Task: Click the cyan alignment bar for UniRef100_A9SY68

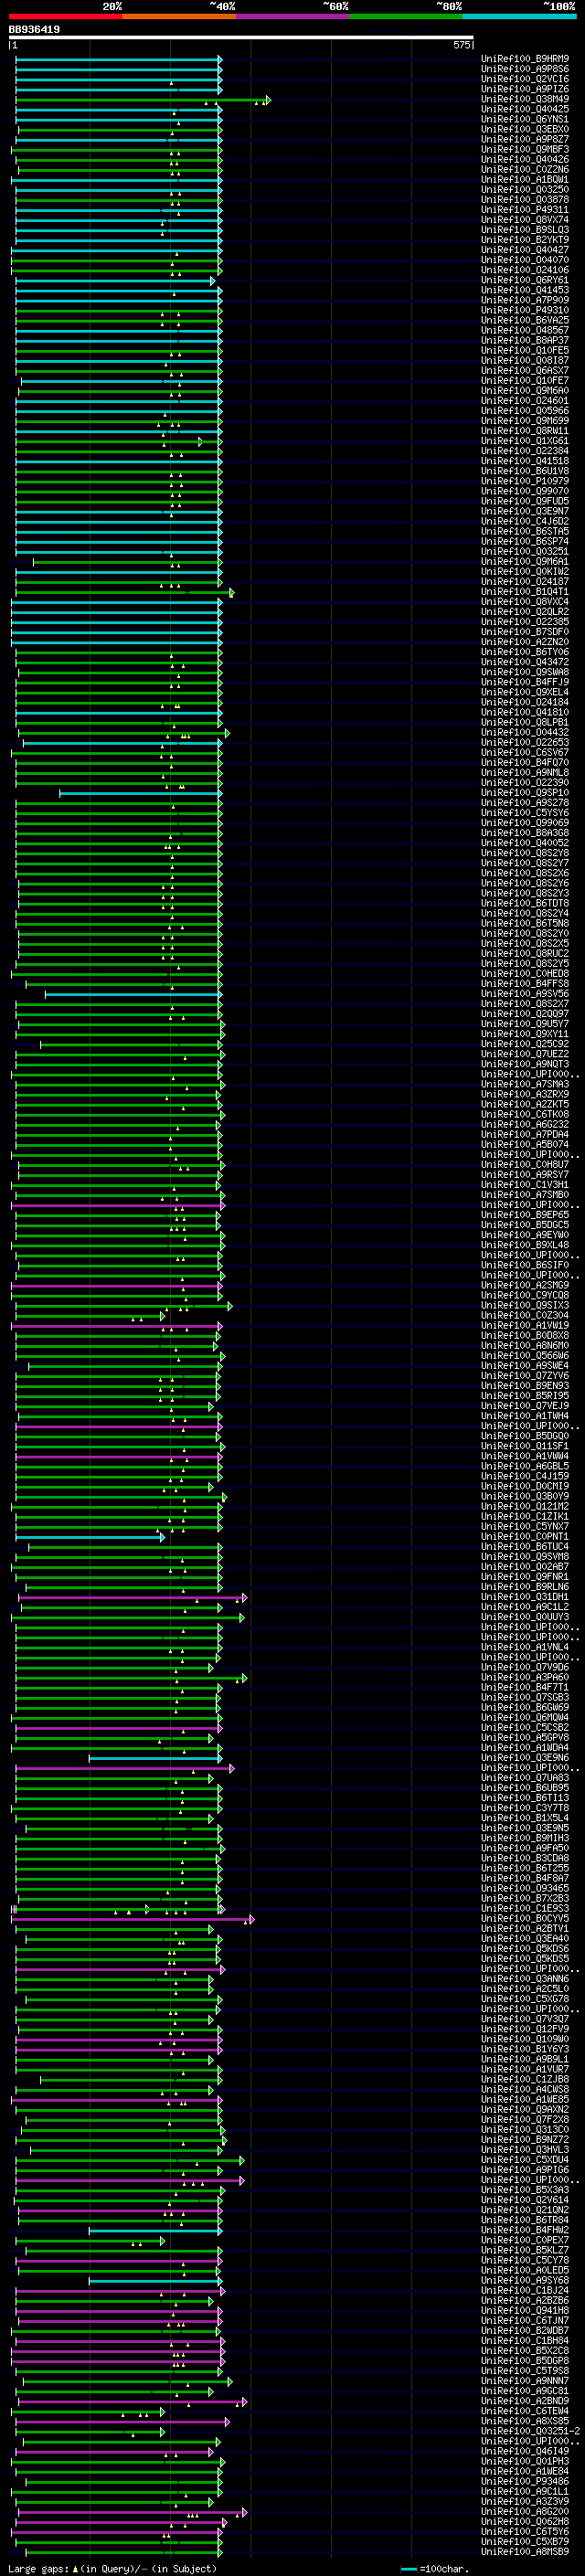Action: click(x=155, y=2281)
